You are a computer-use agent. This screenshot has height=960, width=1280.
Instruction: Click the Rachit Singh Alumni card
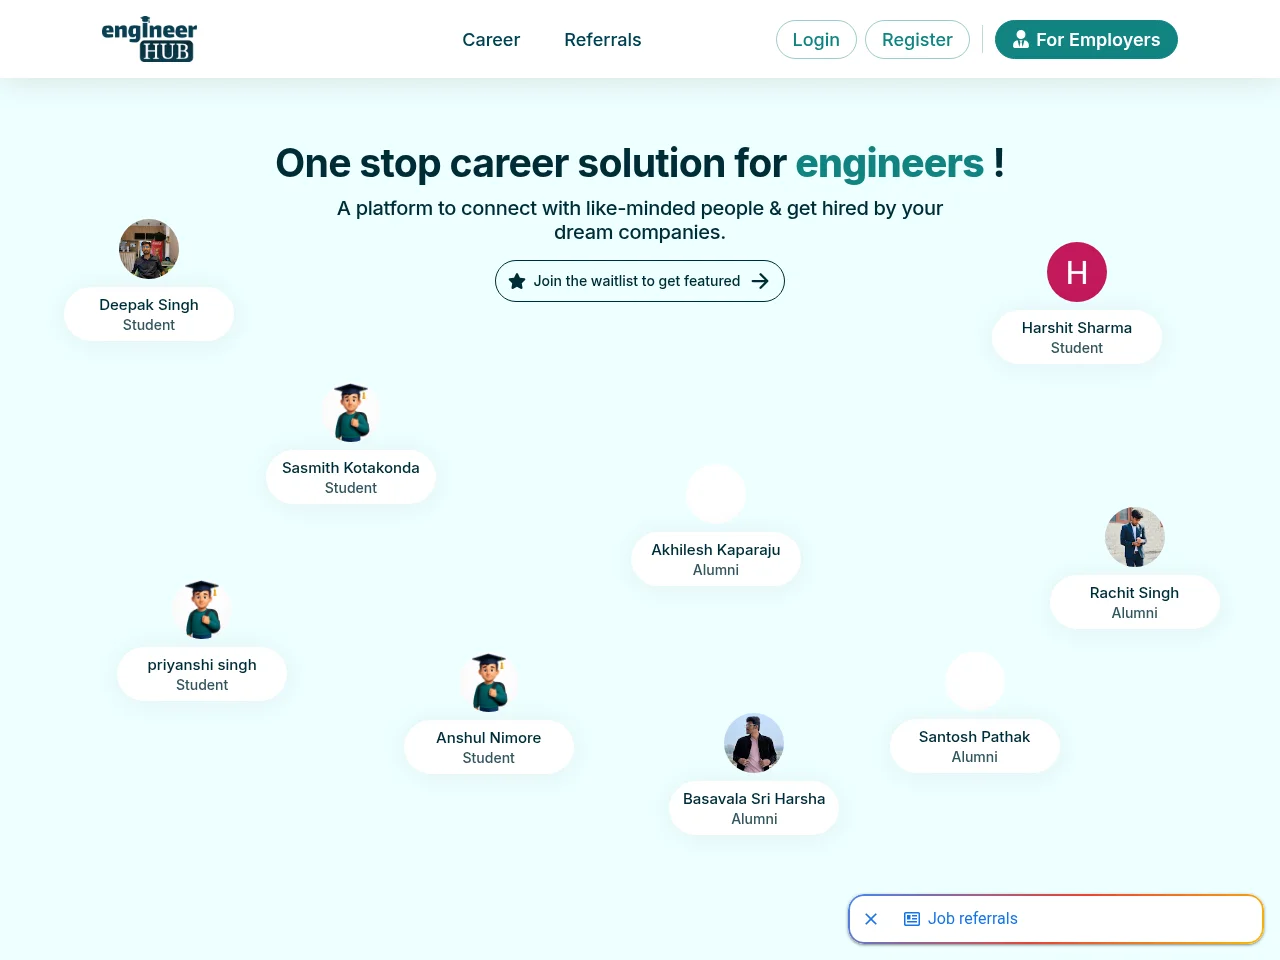coord(1135,602)
